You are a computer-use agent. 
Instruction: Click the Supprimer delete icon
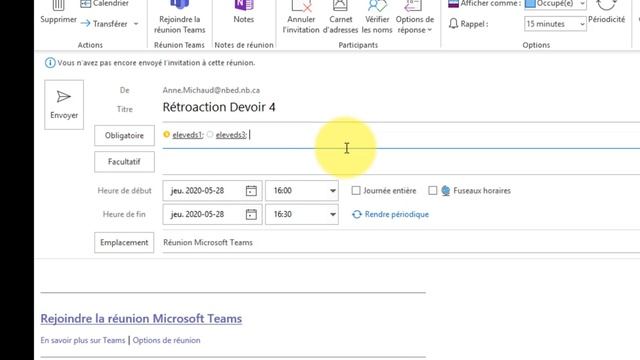coord(58,6)
